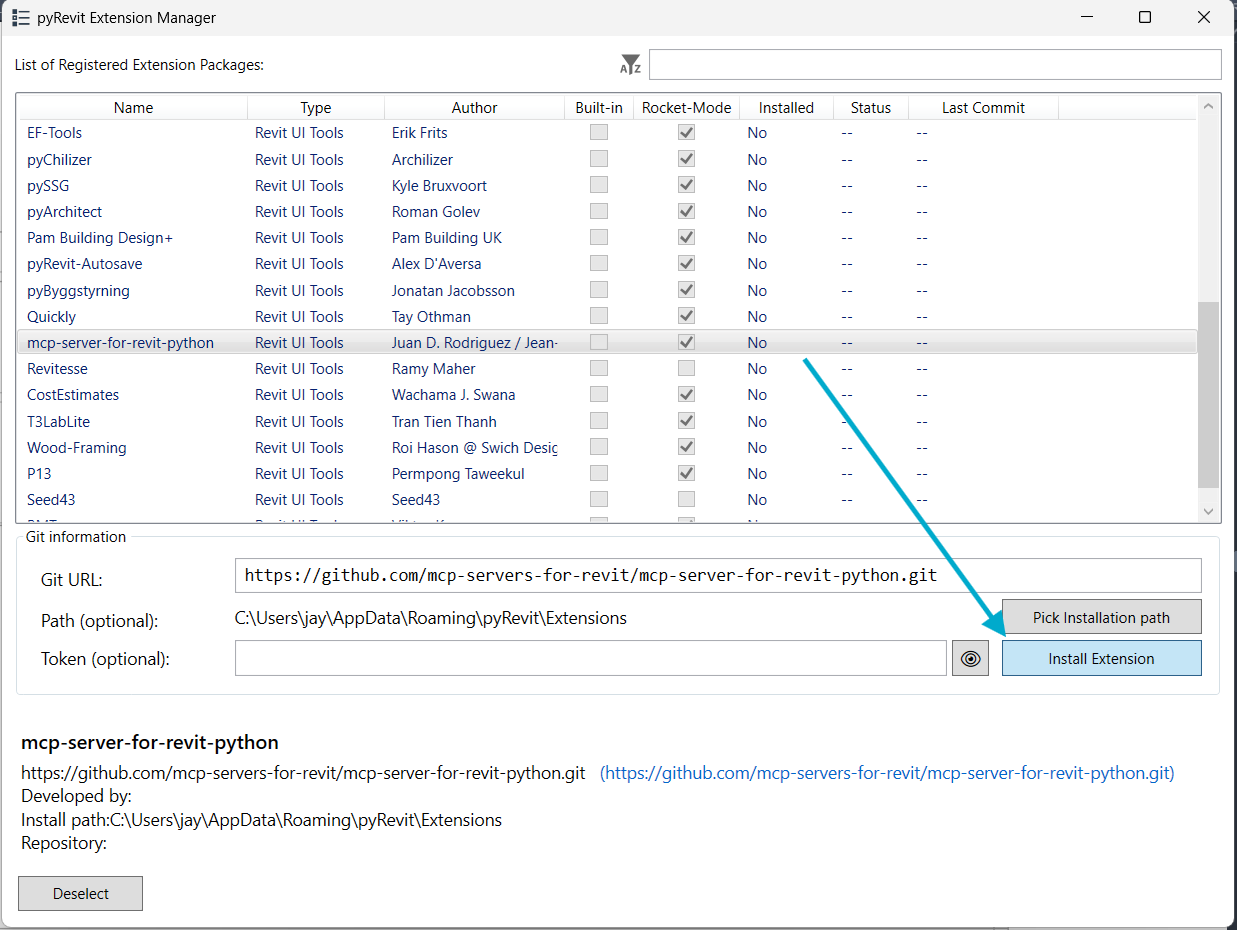Select the pySSG extension row

608,185
